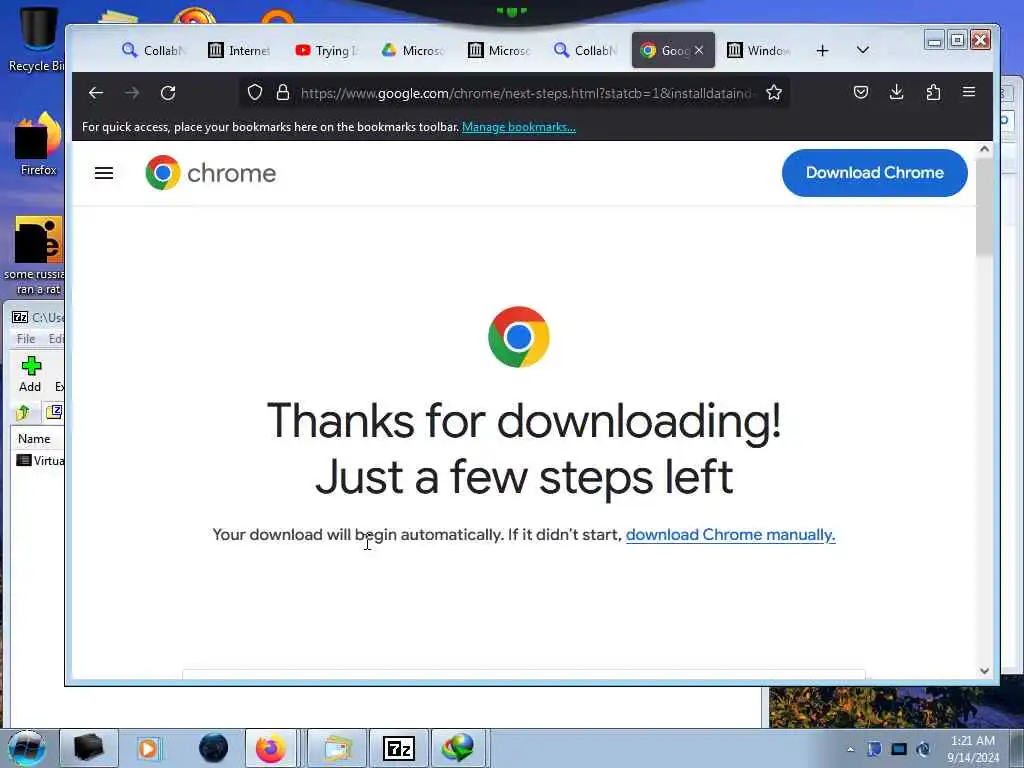Viewport: 1024px width, 768px height.
Task: Go back with the browser back arrow
Action: tap(96, 93)
